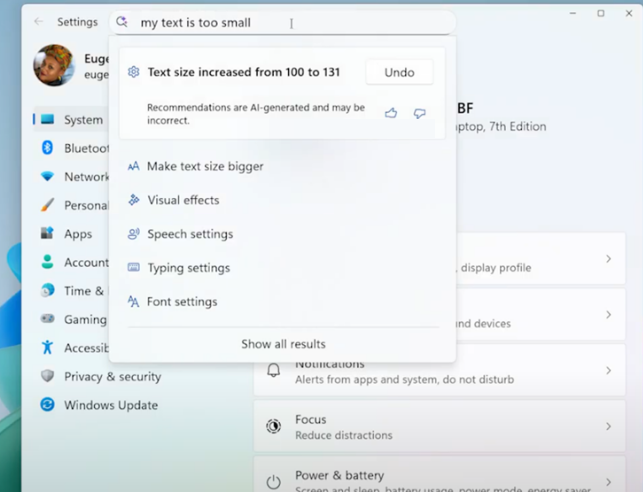Open Power & battery settings
643x492 pixels.
(439, 474)
